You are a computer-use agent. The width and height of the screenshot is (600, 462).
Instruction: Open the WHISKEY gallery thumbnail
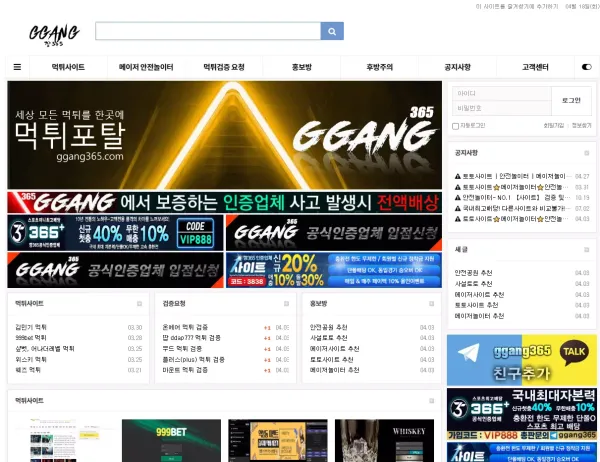(x=384, y=441)
